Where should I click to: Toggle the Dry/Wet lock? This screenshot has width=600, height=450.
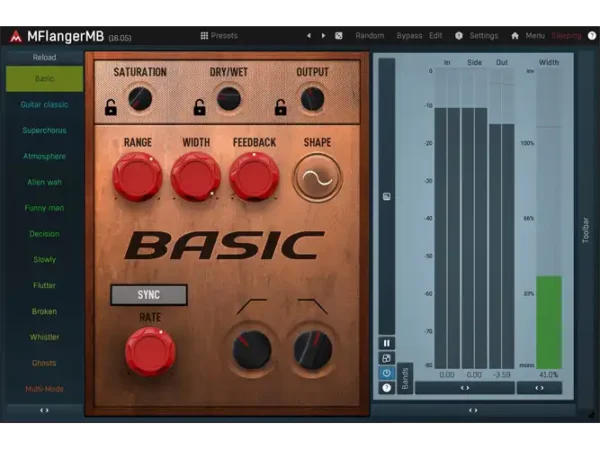point(199,107)
